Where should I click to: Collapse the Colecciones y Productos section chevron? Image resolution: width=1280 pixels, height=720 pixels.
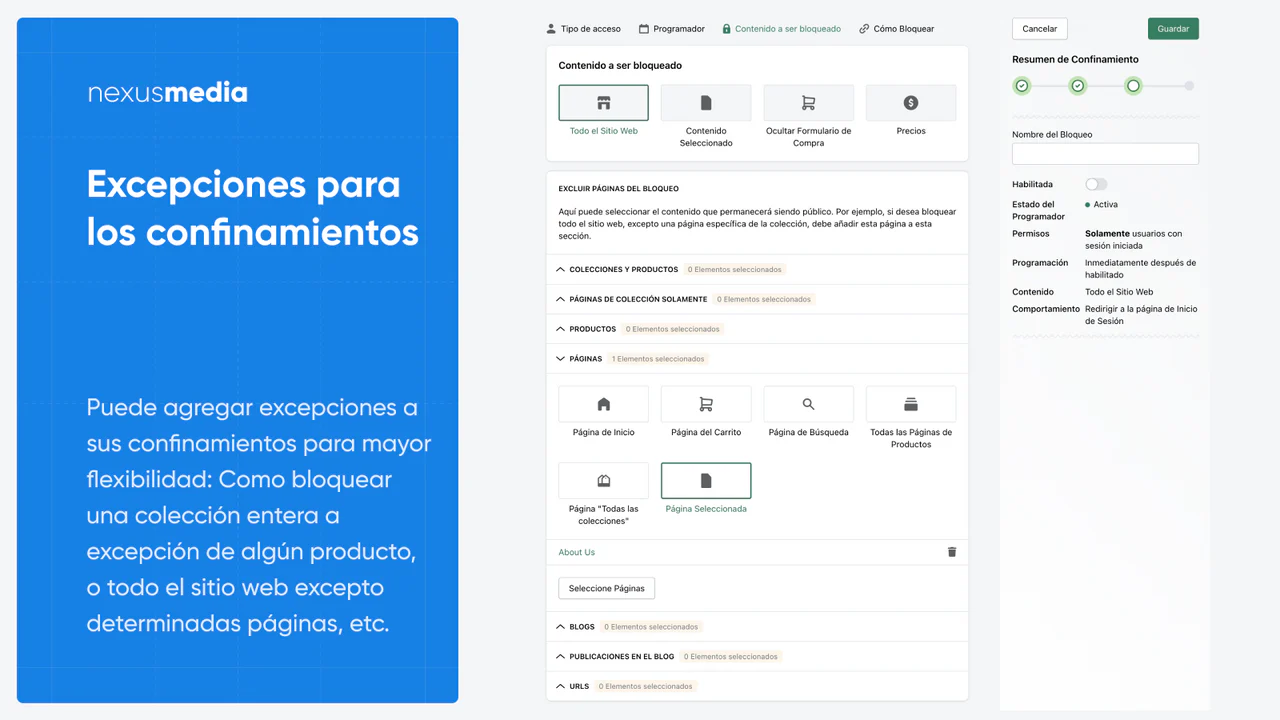560,270
